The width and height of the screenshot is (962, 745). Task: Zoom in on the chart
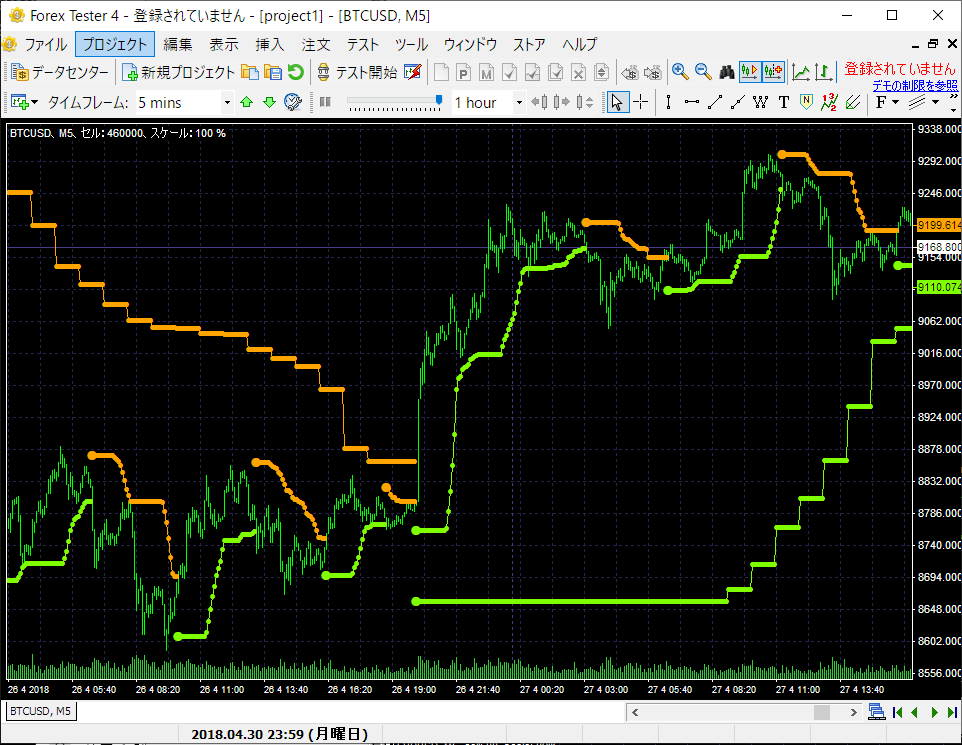pos(680,72)
